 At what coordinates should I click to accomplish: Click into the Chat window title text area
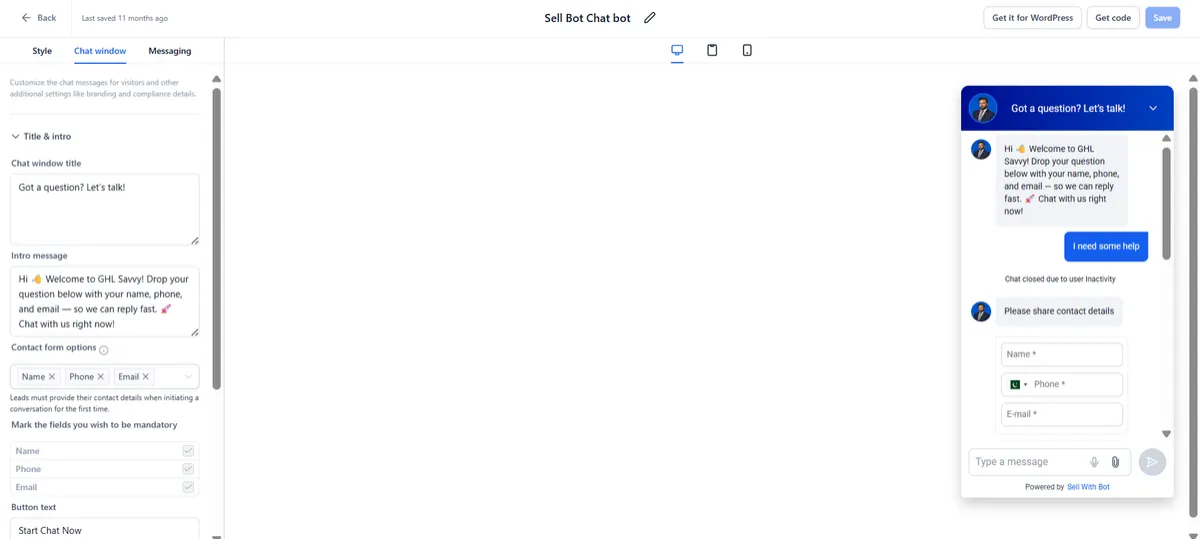point(105,209)
